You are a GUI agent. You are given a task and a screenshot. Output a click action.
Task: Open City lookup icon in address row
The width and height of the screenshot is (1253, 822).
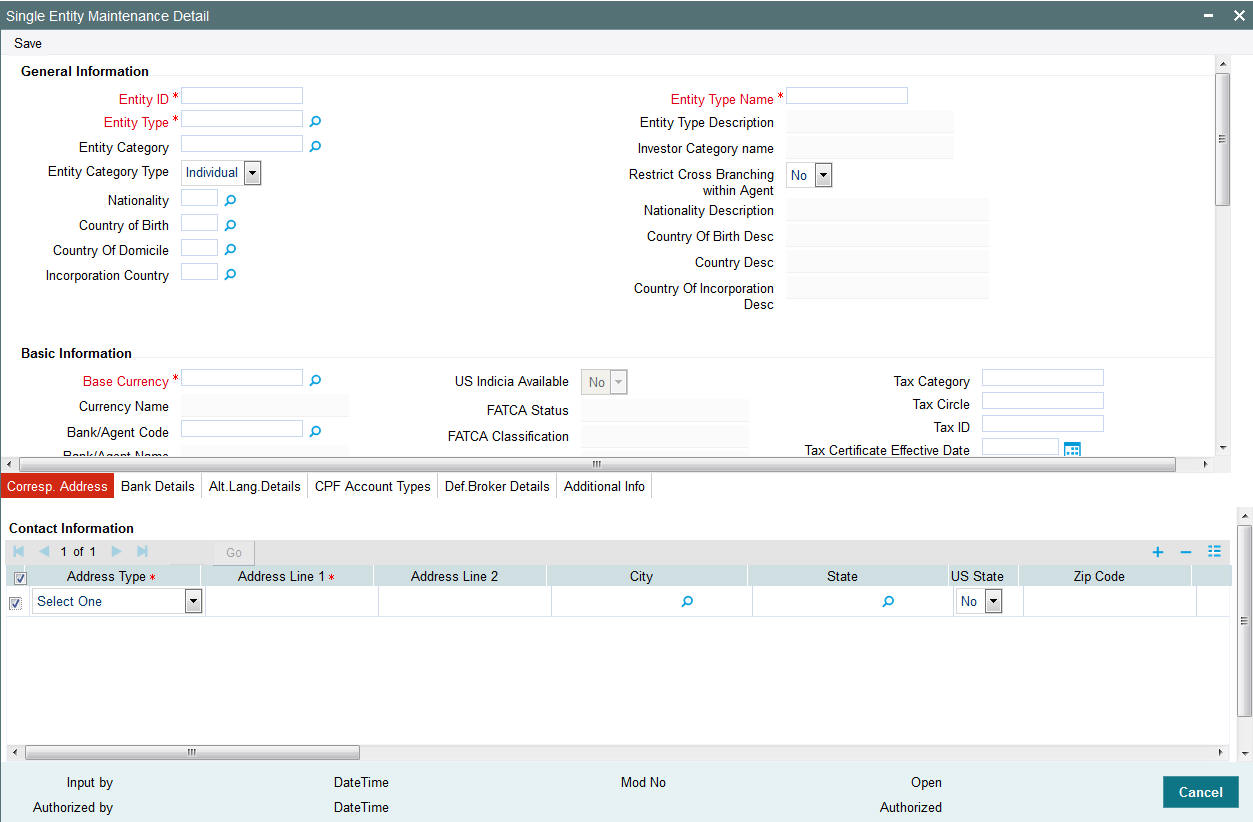pyautogui.click(x=687, y=602)
